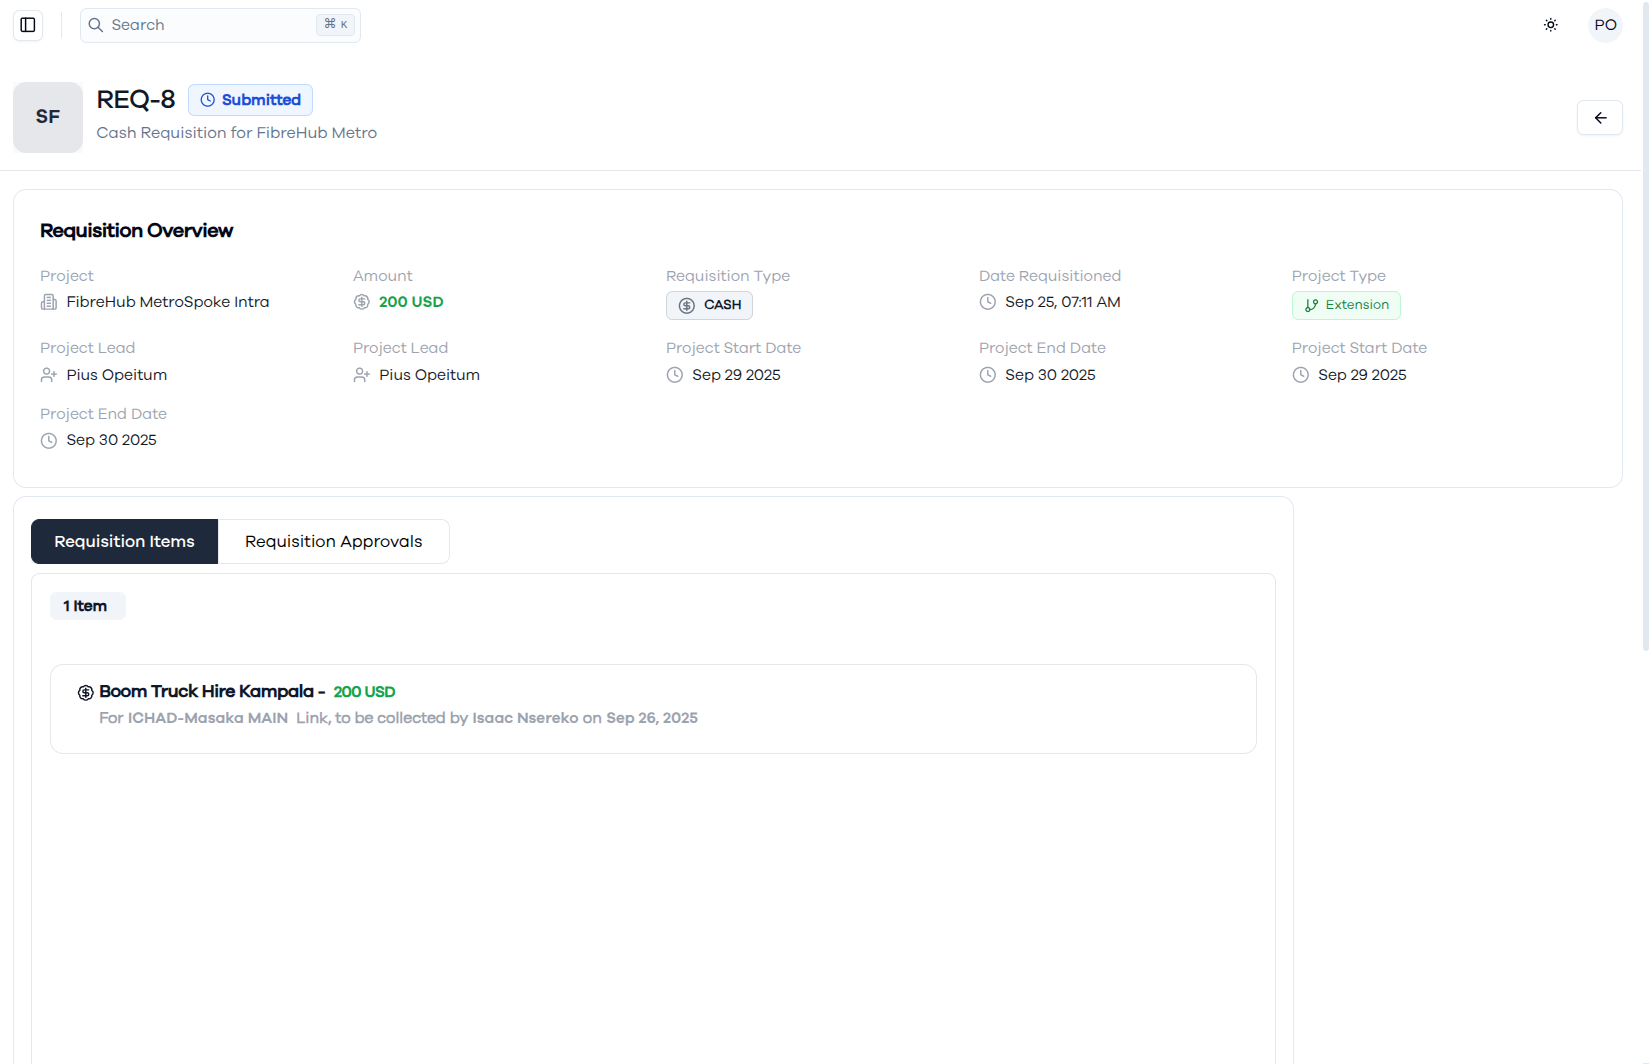This screenshot has height=1064, width=1649.
Task: Click the REQ-8 heading
Action: pos(136,100)
